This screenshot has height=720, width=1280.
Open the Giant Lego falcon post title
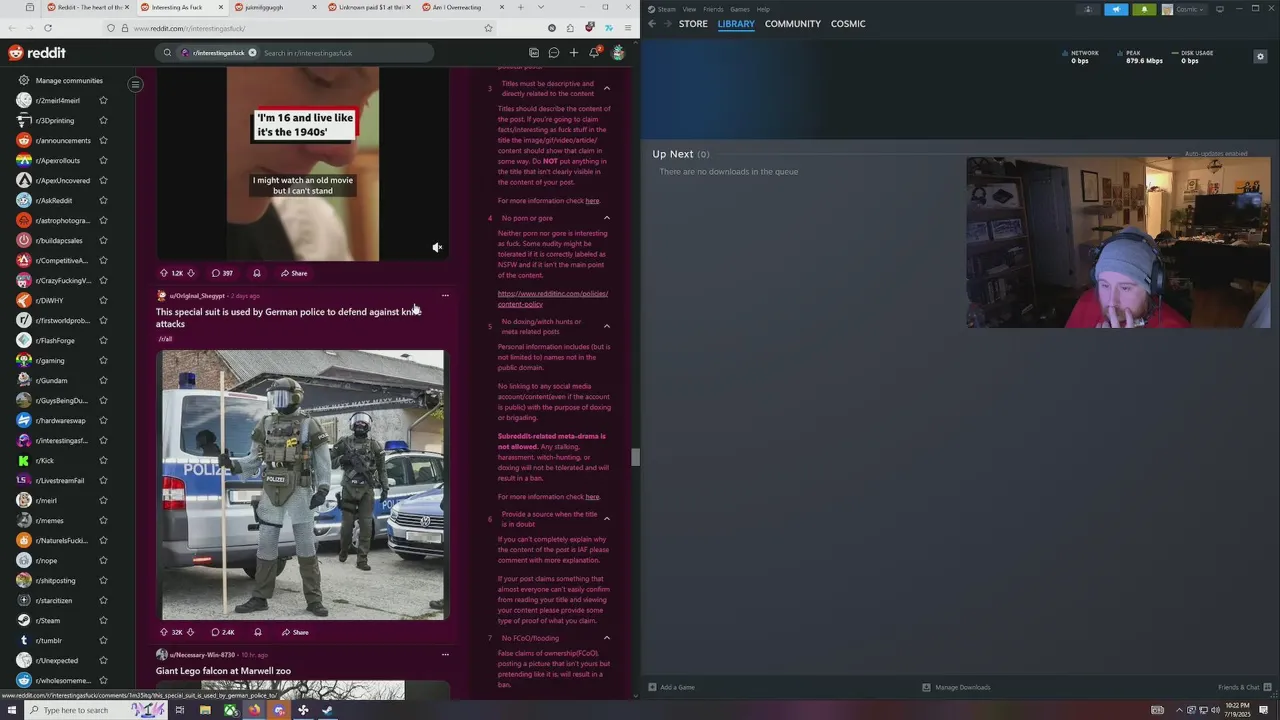point(223,671)
